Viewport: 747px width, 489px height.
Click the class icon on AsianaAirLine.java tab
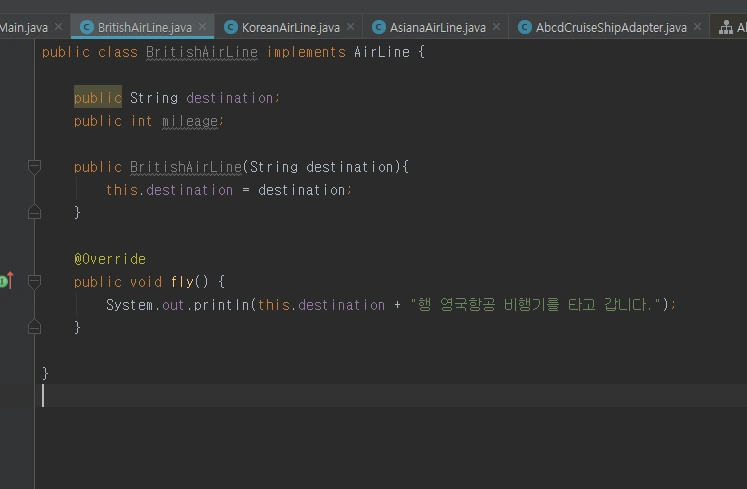tap(379, 27)
